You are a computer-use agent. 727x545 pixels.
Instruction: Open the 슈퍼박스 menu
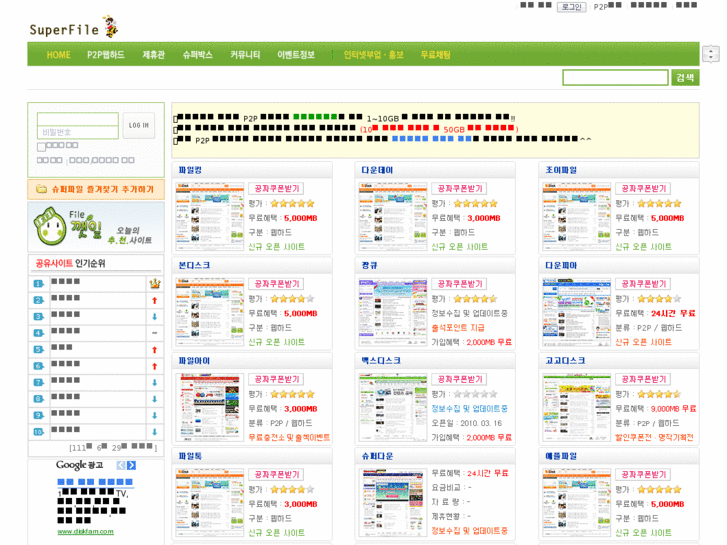pos(198,55)
